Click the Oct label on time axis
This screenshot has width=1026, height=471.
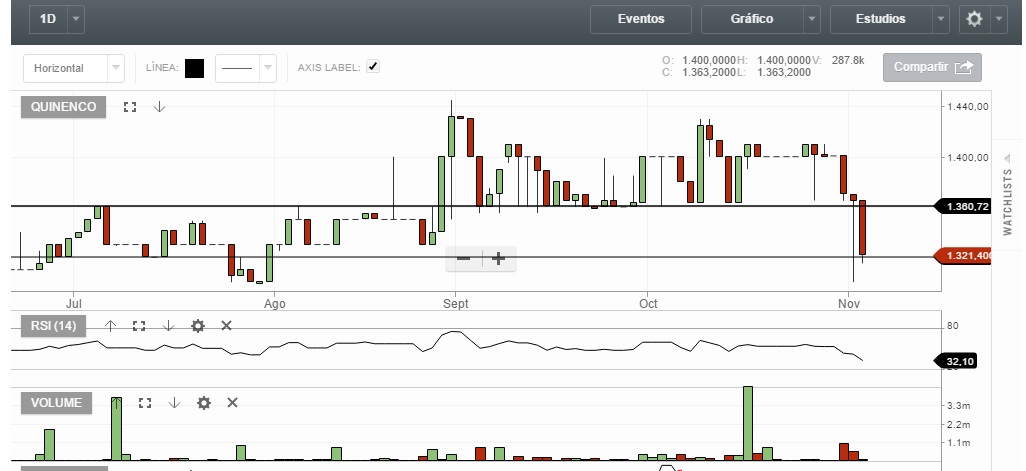click(x=648, y=304)
